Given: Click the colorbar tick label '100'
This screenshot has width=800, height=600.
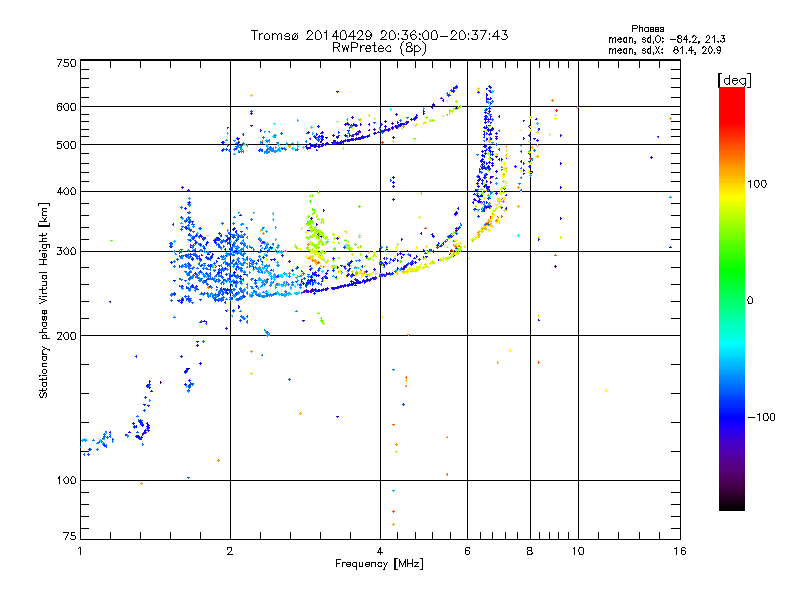Looking at the screenshot, I should click(757, 184).
